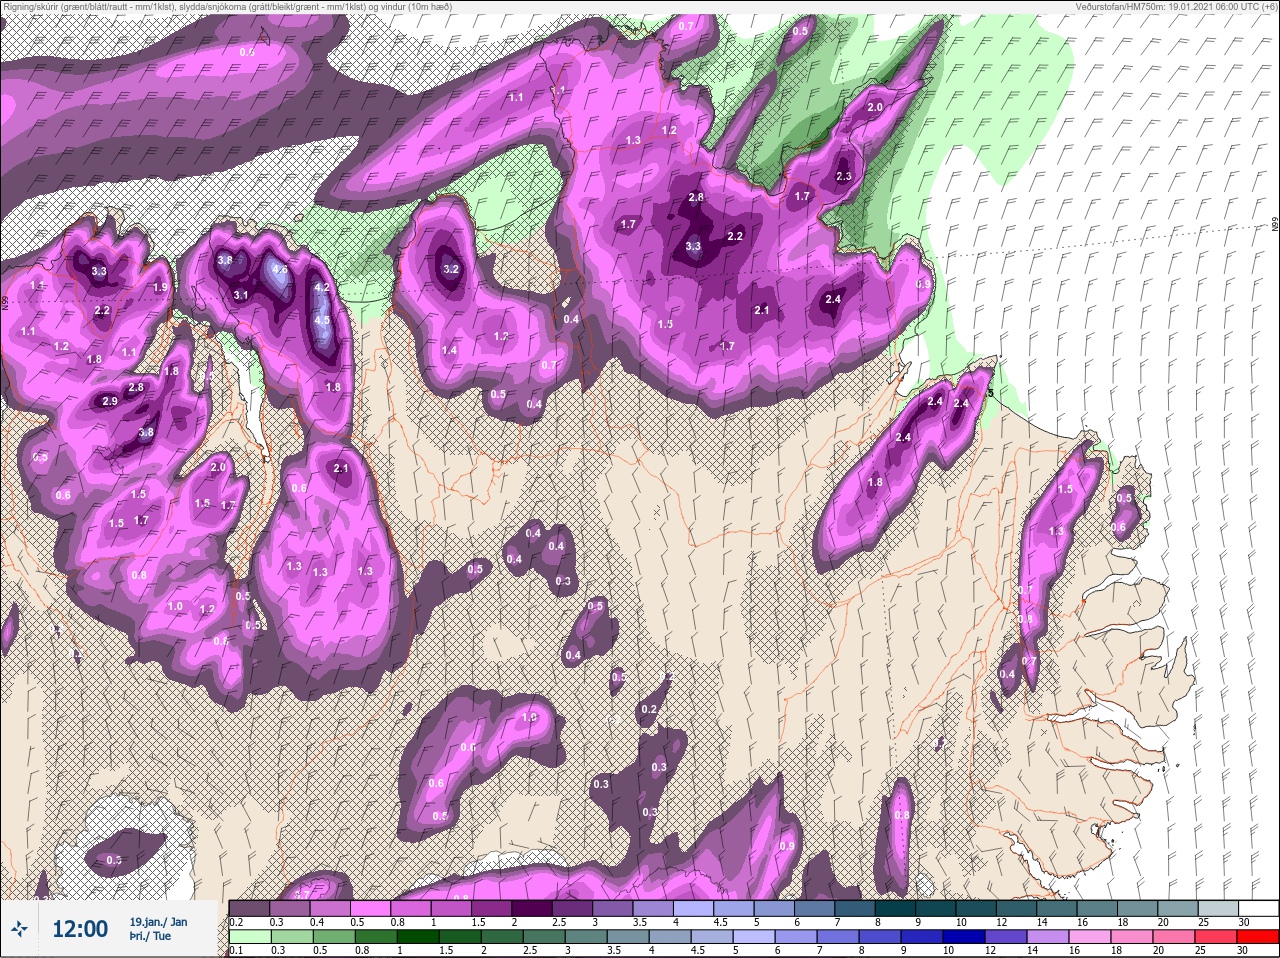1280x958 pixels.
Task: Select the 12:00 forecast time label
Action: (80, 929)
